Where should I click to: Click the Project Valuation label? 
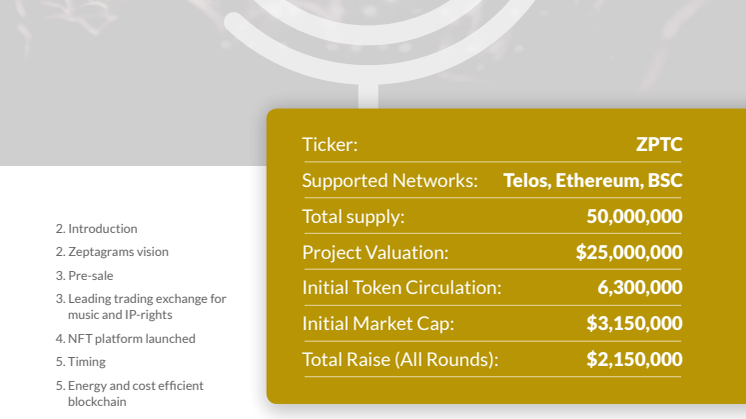point(375,252)
